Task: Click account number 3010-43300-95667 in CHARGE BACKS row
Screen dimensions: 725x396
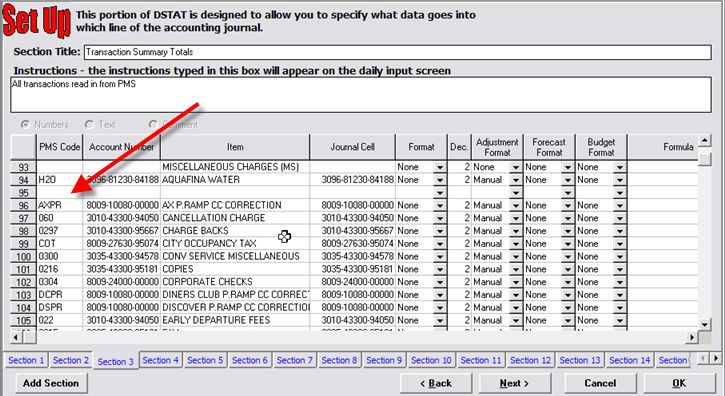Action: coord(122,231)
